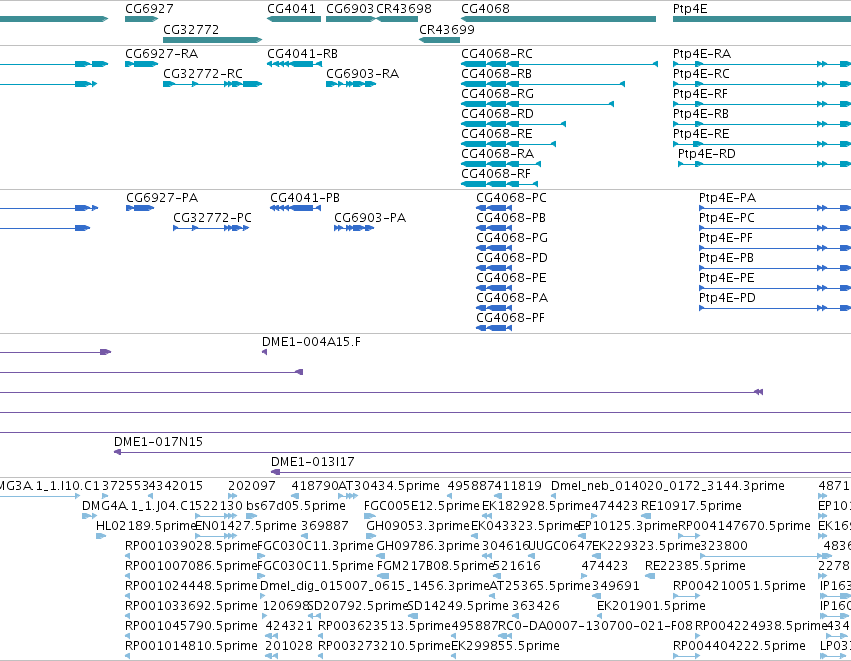The width and height of the screenshot is (851, 661).
Task: Select protein CG4068-PC
Action: click(494, 208)
